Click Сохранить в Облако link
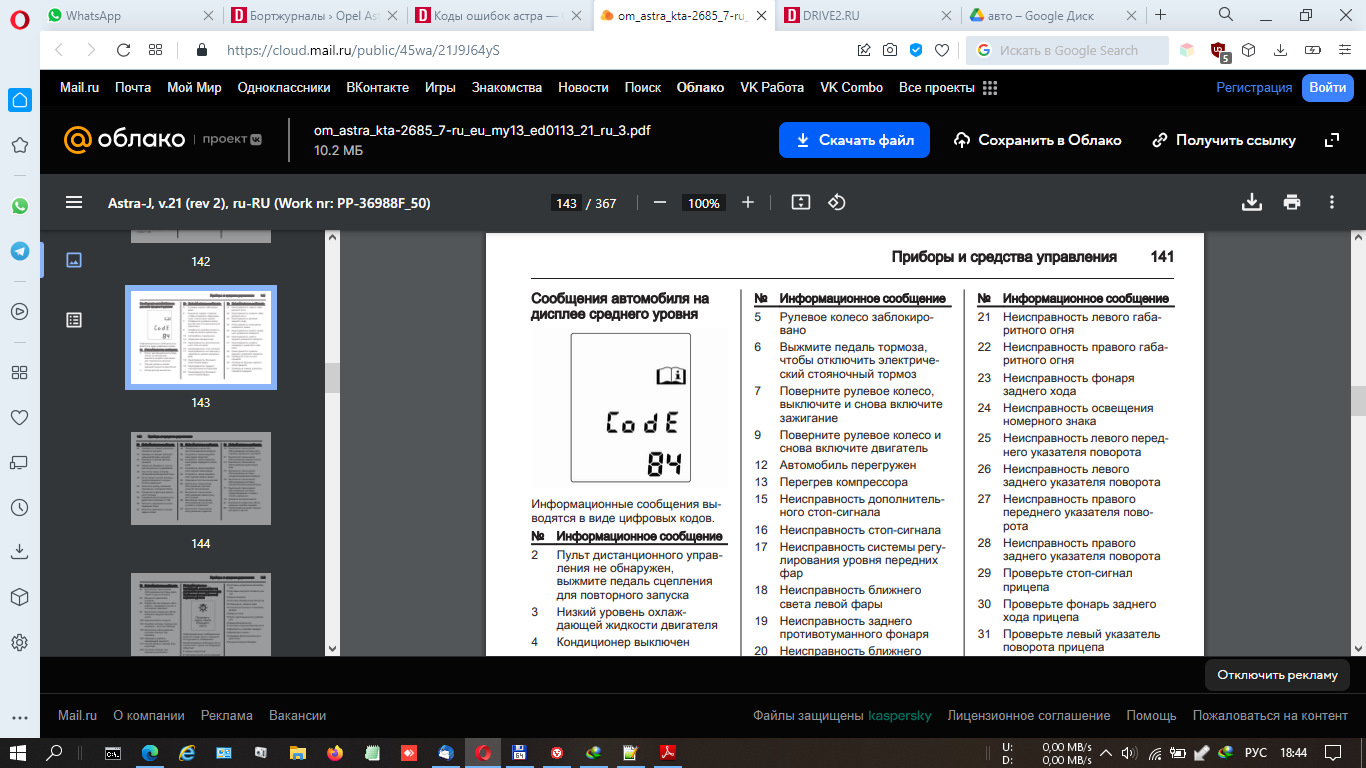The width and height of the screenshot is (1366, 768). tap(1038, 140)
